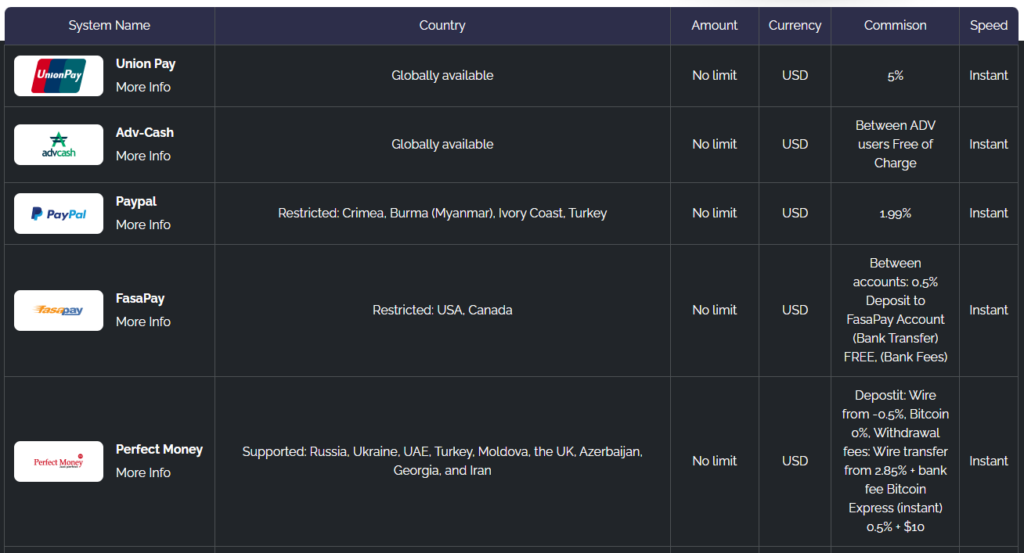1024x553 pixels.
Task: Select the Union Pay system name
Action: (146, 64)
